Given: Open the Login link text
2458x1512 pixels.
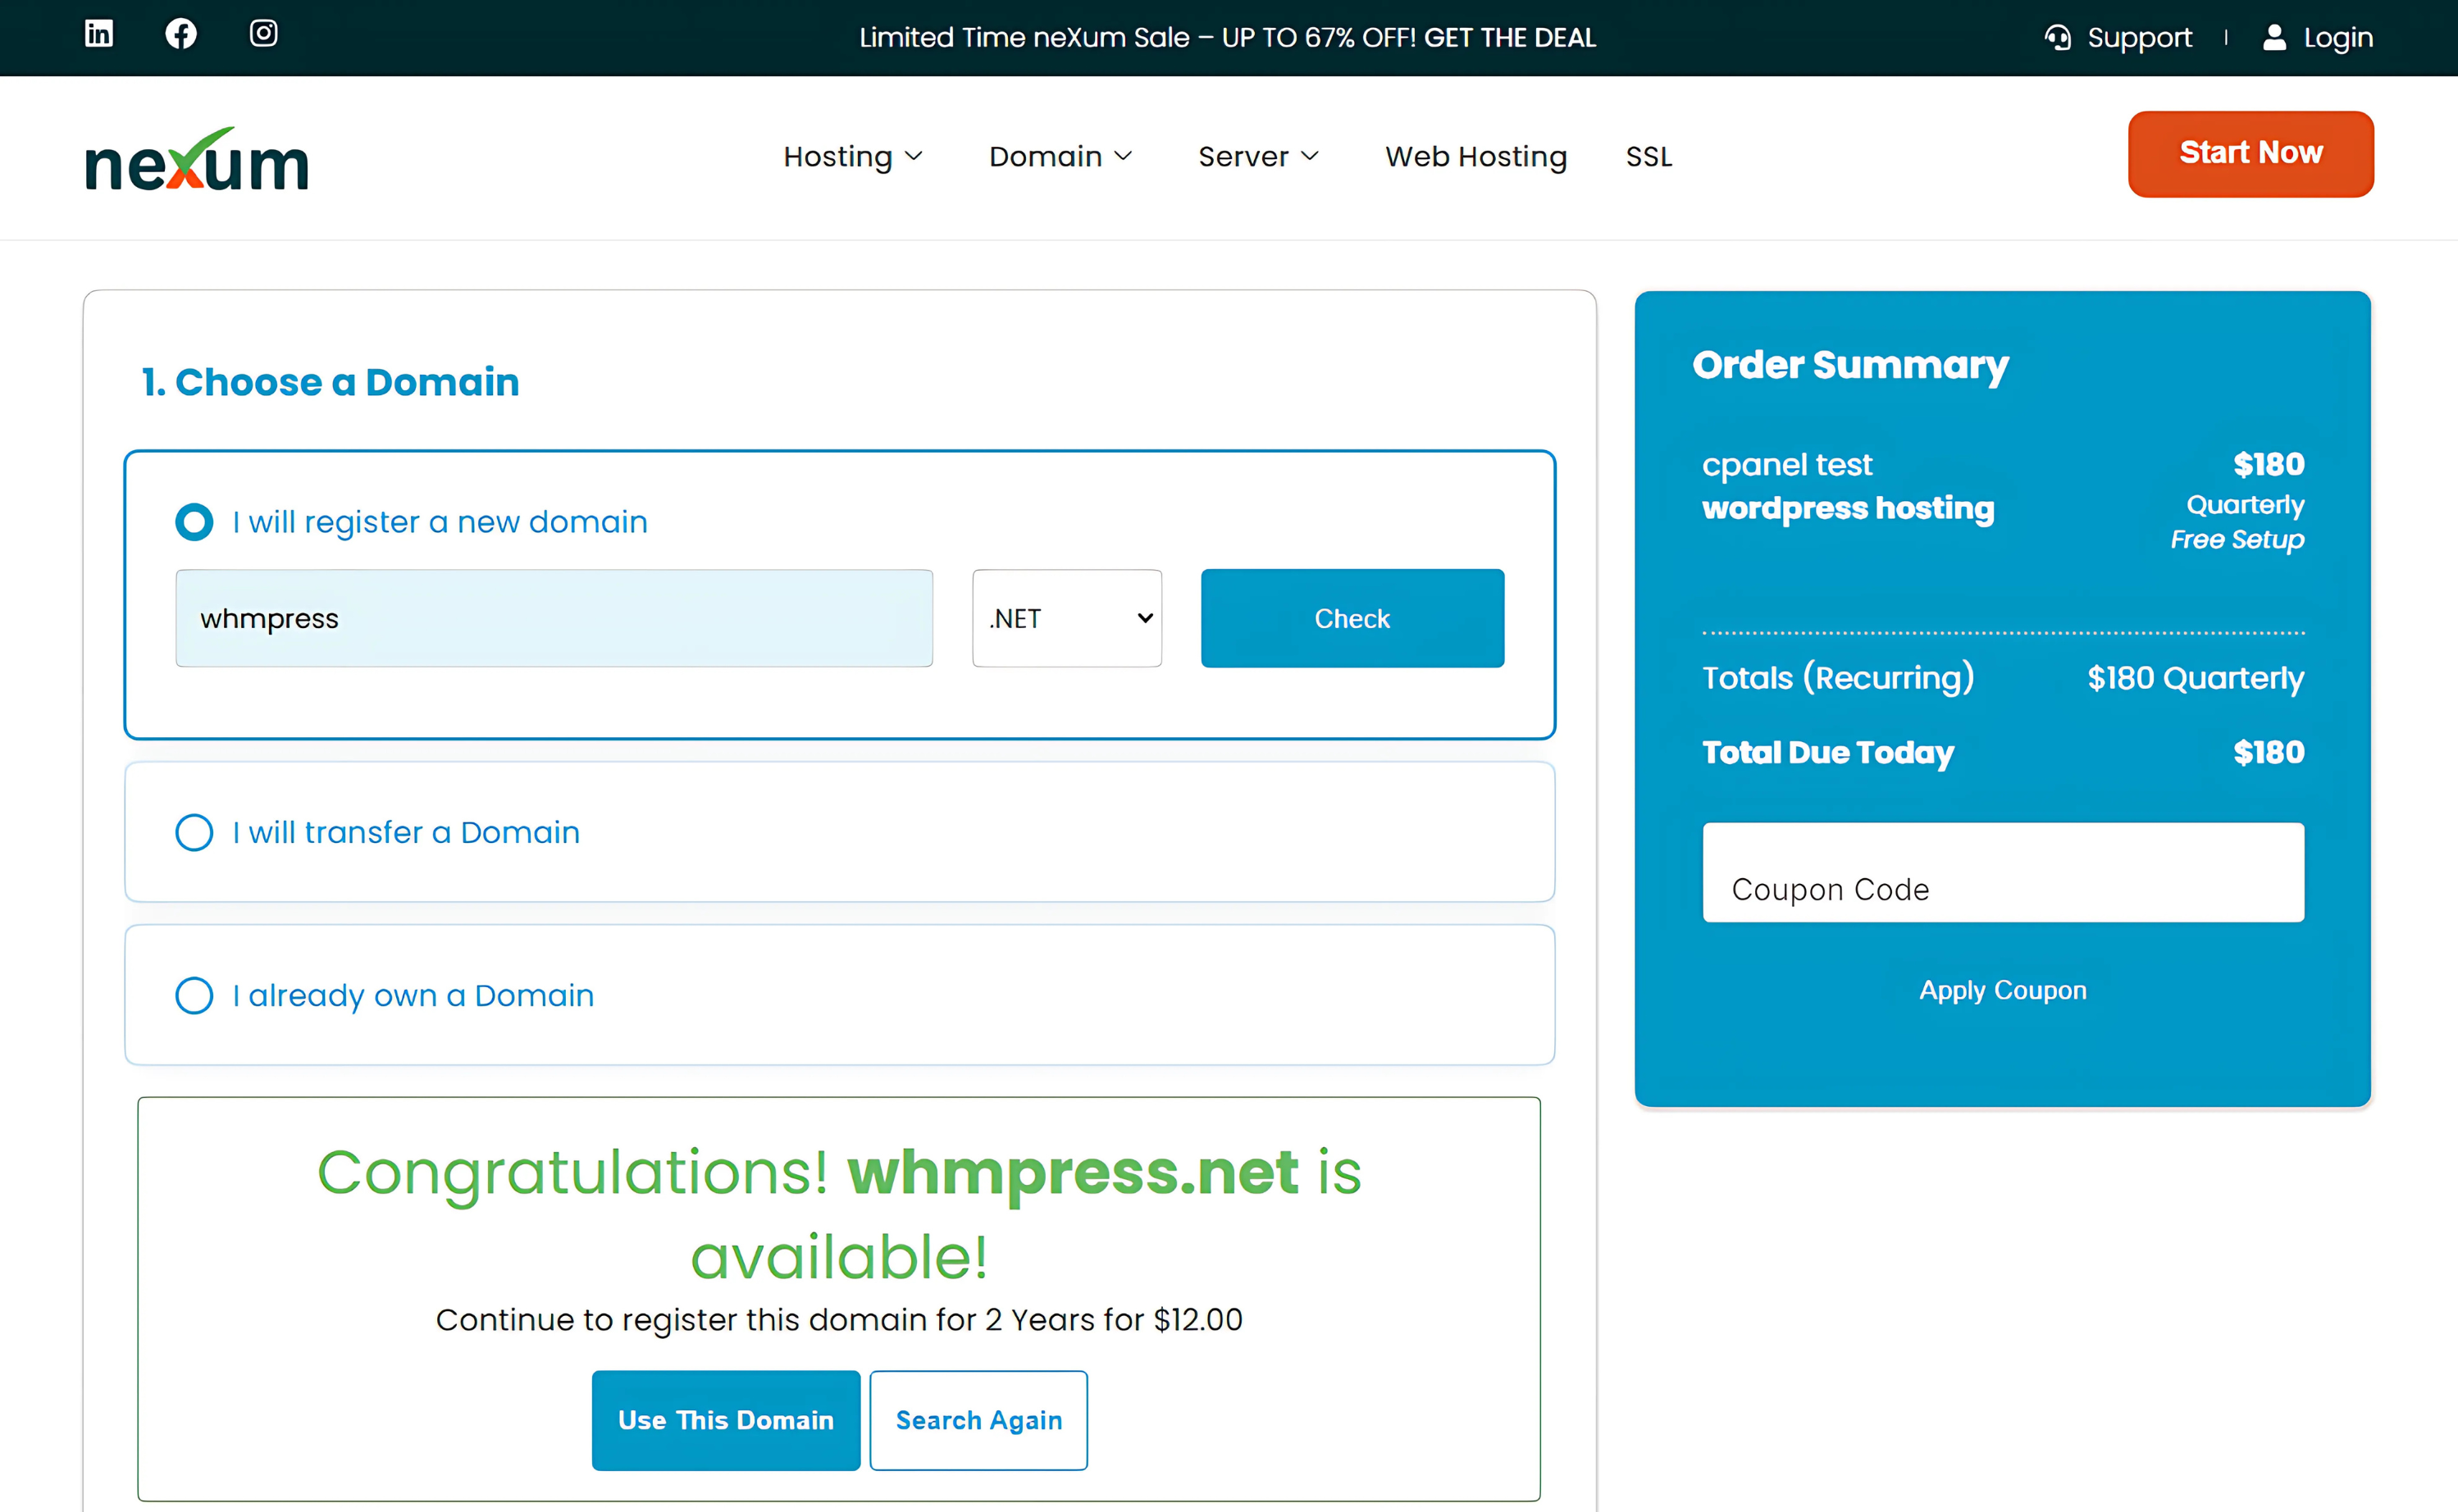Looking at the screenshot, I should (2338, 38).
